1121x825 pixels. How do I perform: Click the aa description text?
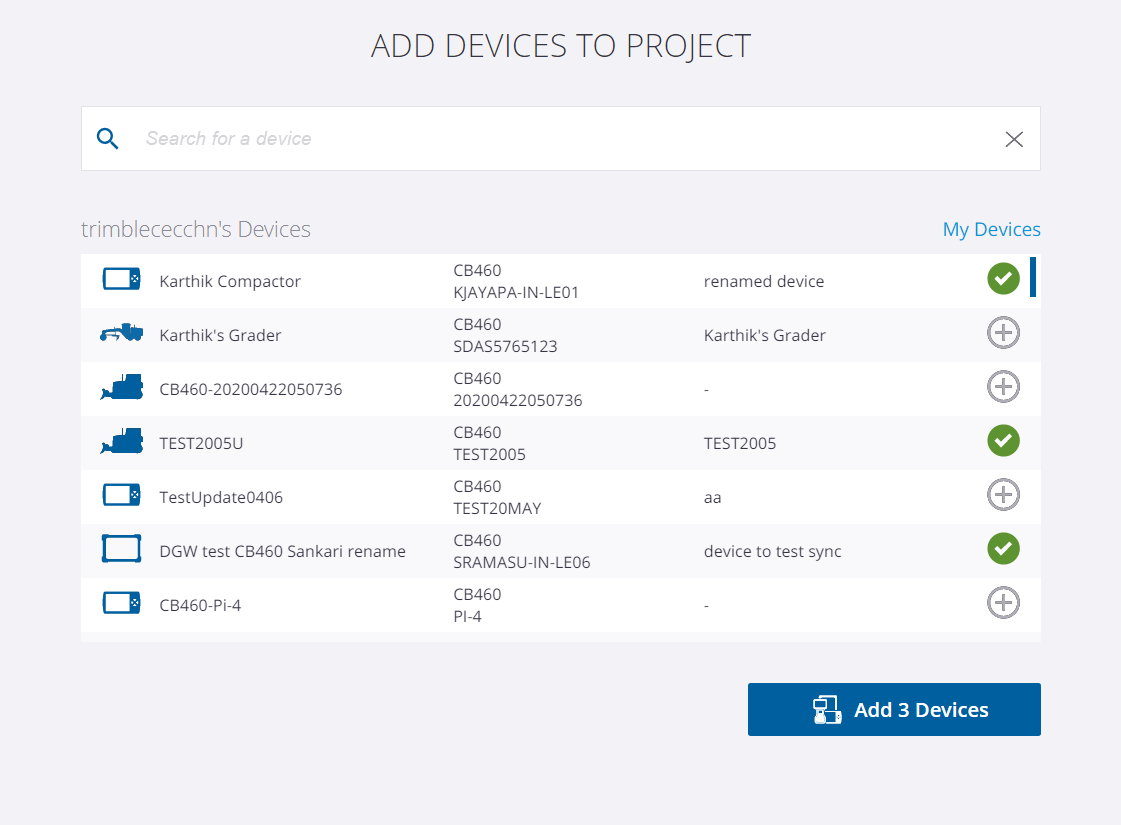712,498
